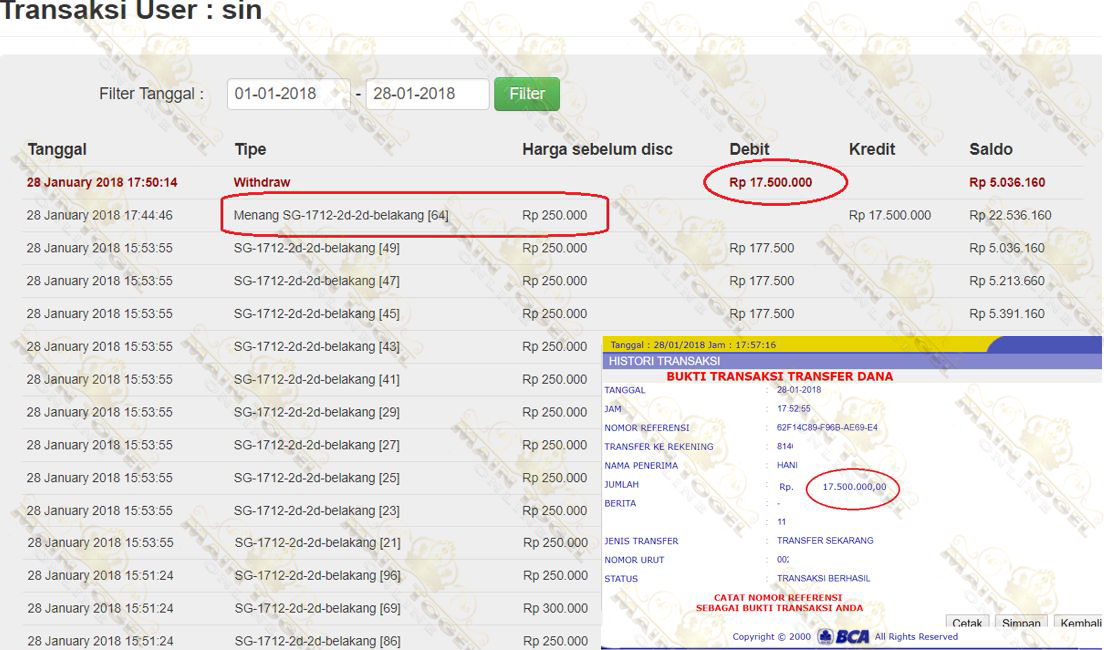This screenshot has height=650, width=1104.
Task: Click the Rp 22.536.160 saldo value
Action: 1010,215
